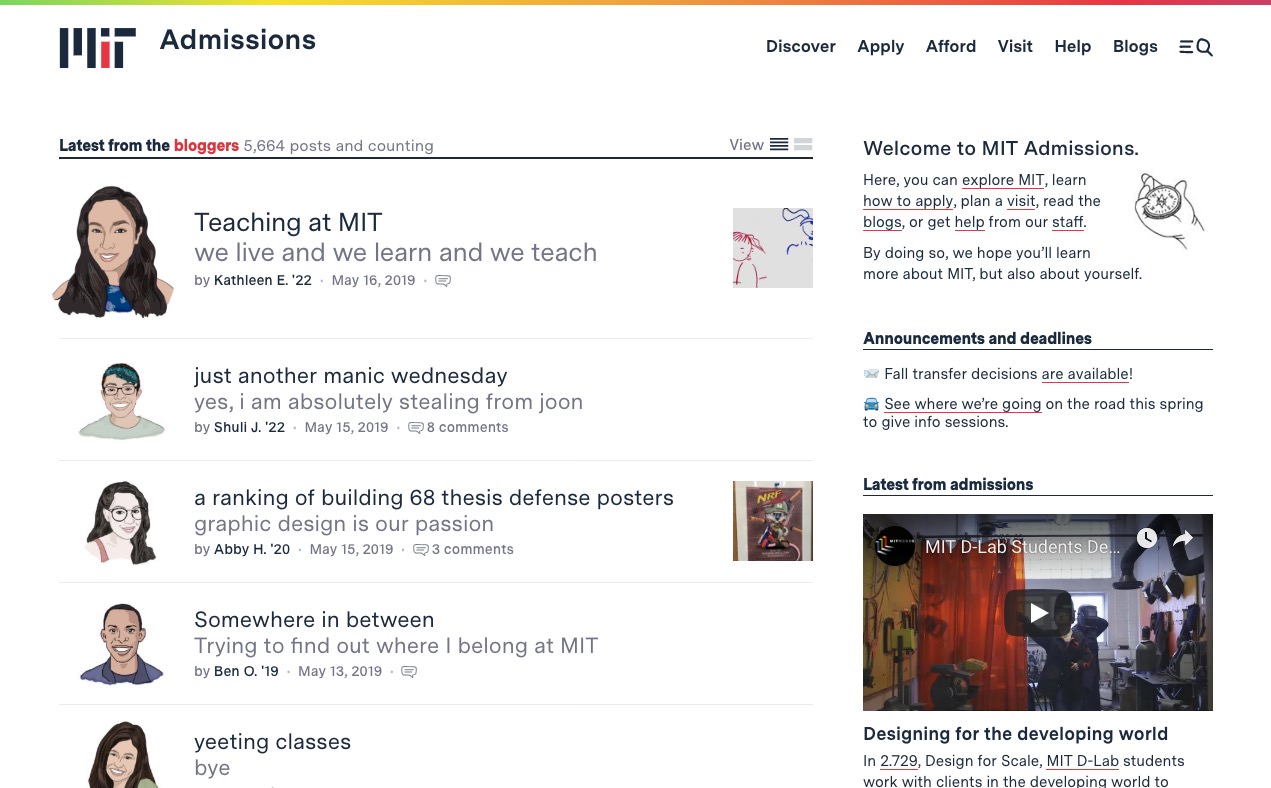Click the MIT logo
The image size is (1271, 788).
(x=97, y=47)
